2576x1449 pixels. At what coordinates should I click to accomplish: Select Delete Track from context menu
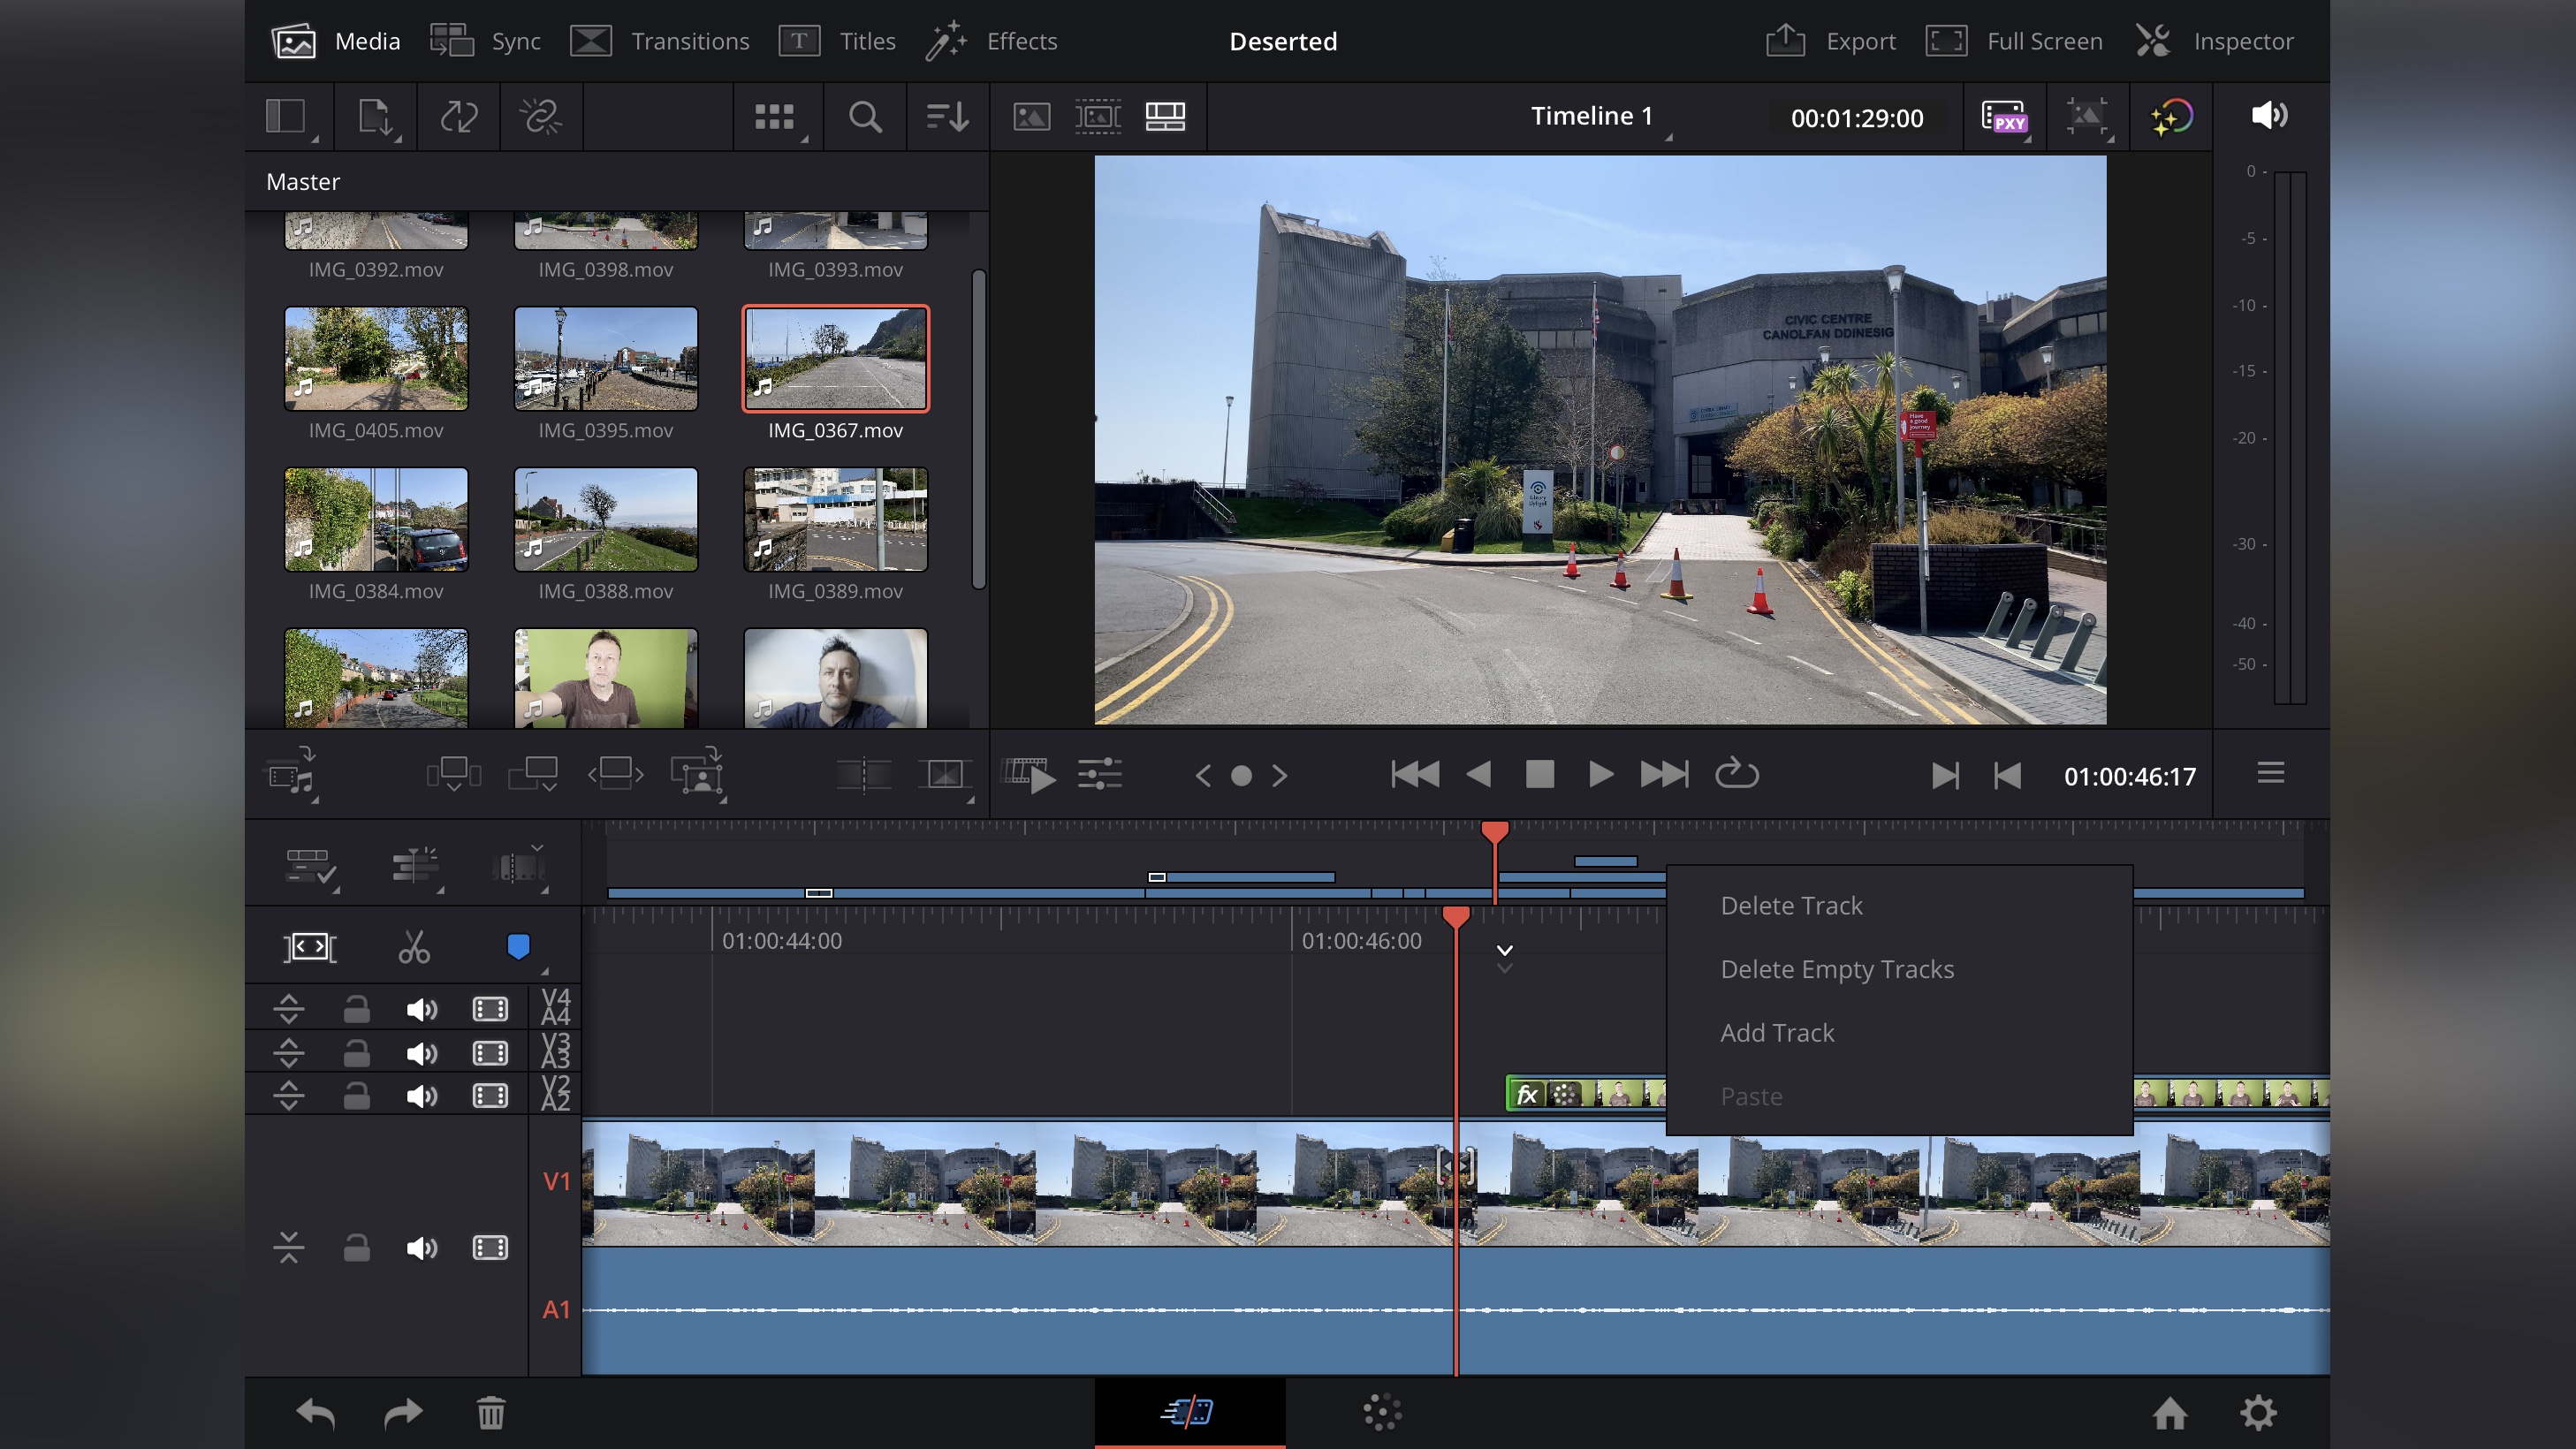(1792, 906)
